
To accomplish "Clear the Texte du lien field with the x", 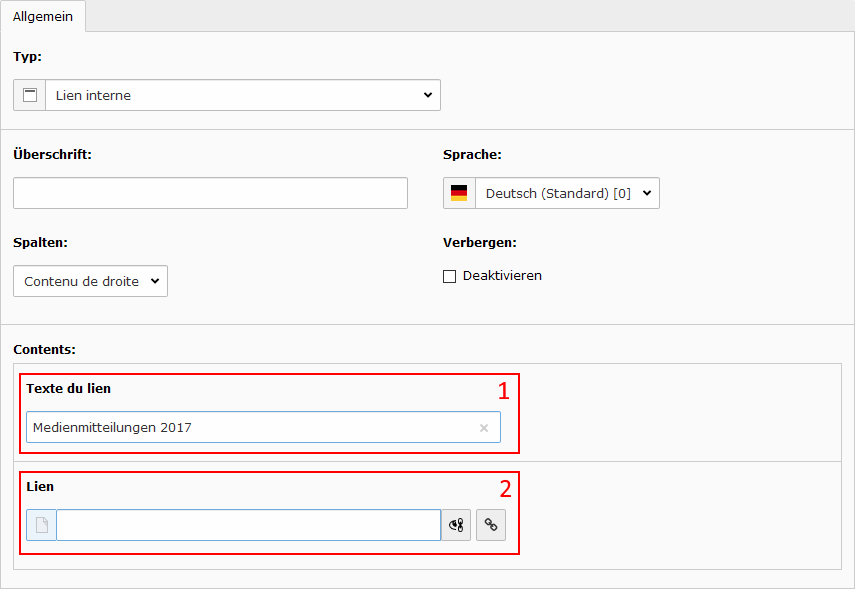I will point(484,428).
